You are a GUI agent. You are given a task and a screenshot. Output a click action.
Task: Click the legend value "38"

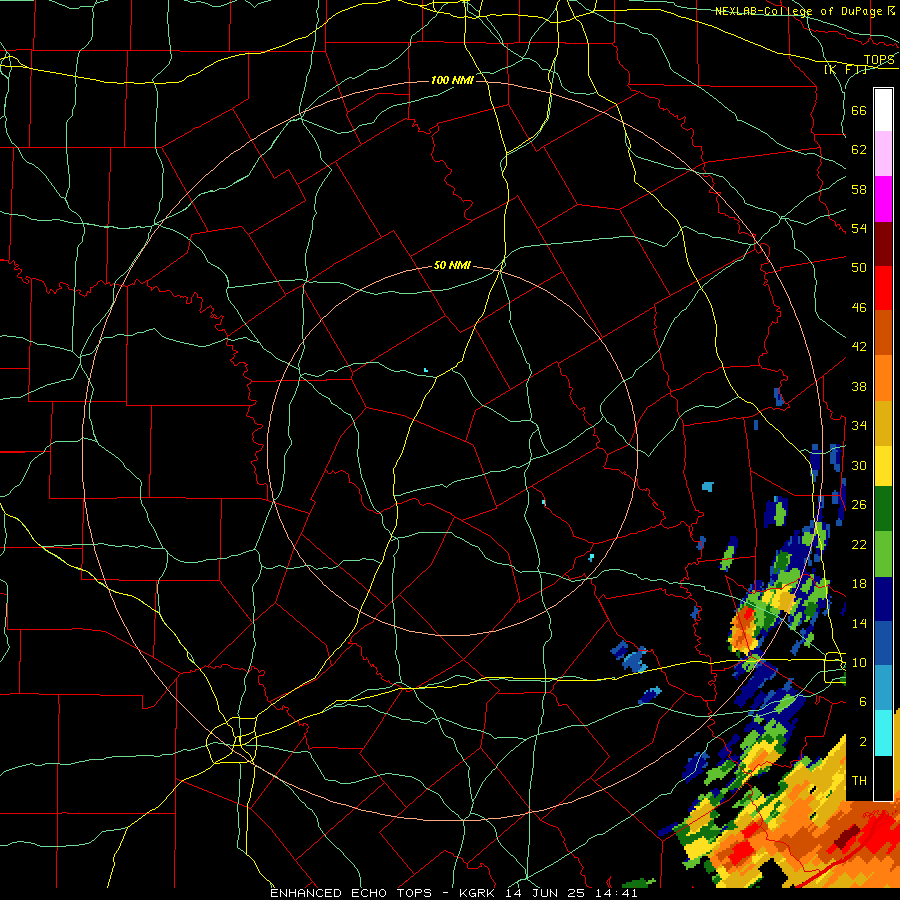[x=859, y=386]
